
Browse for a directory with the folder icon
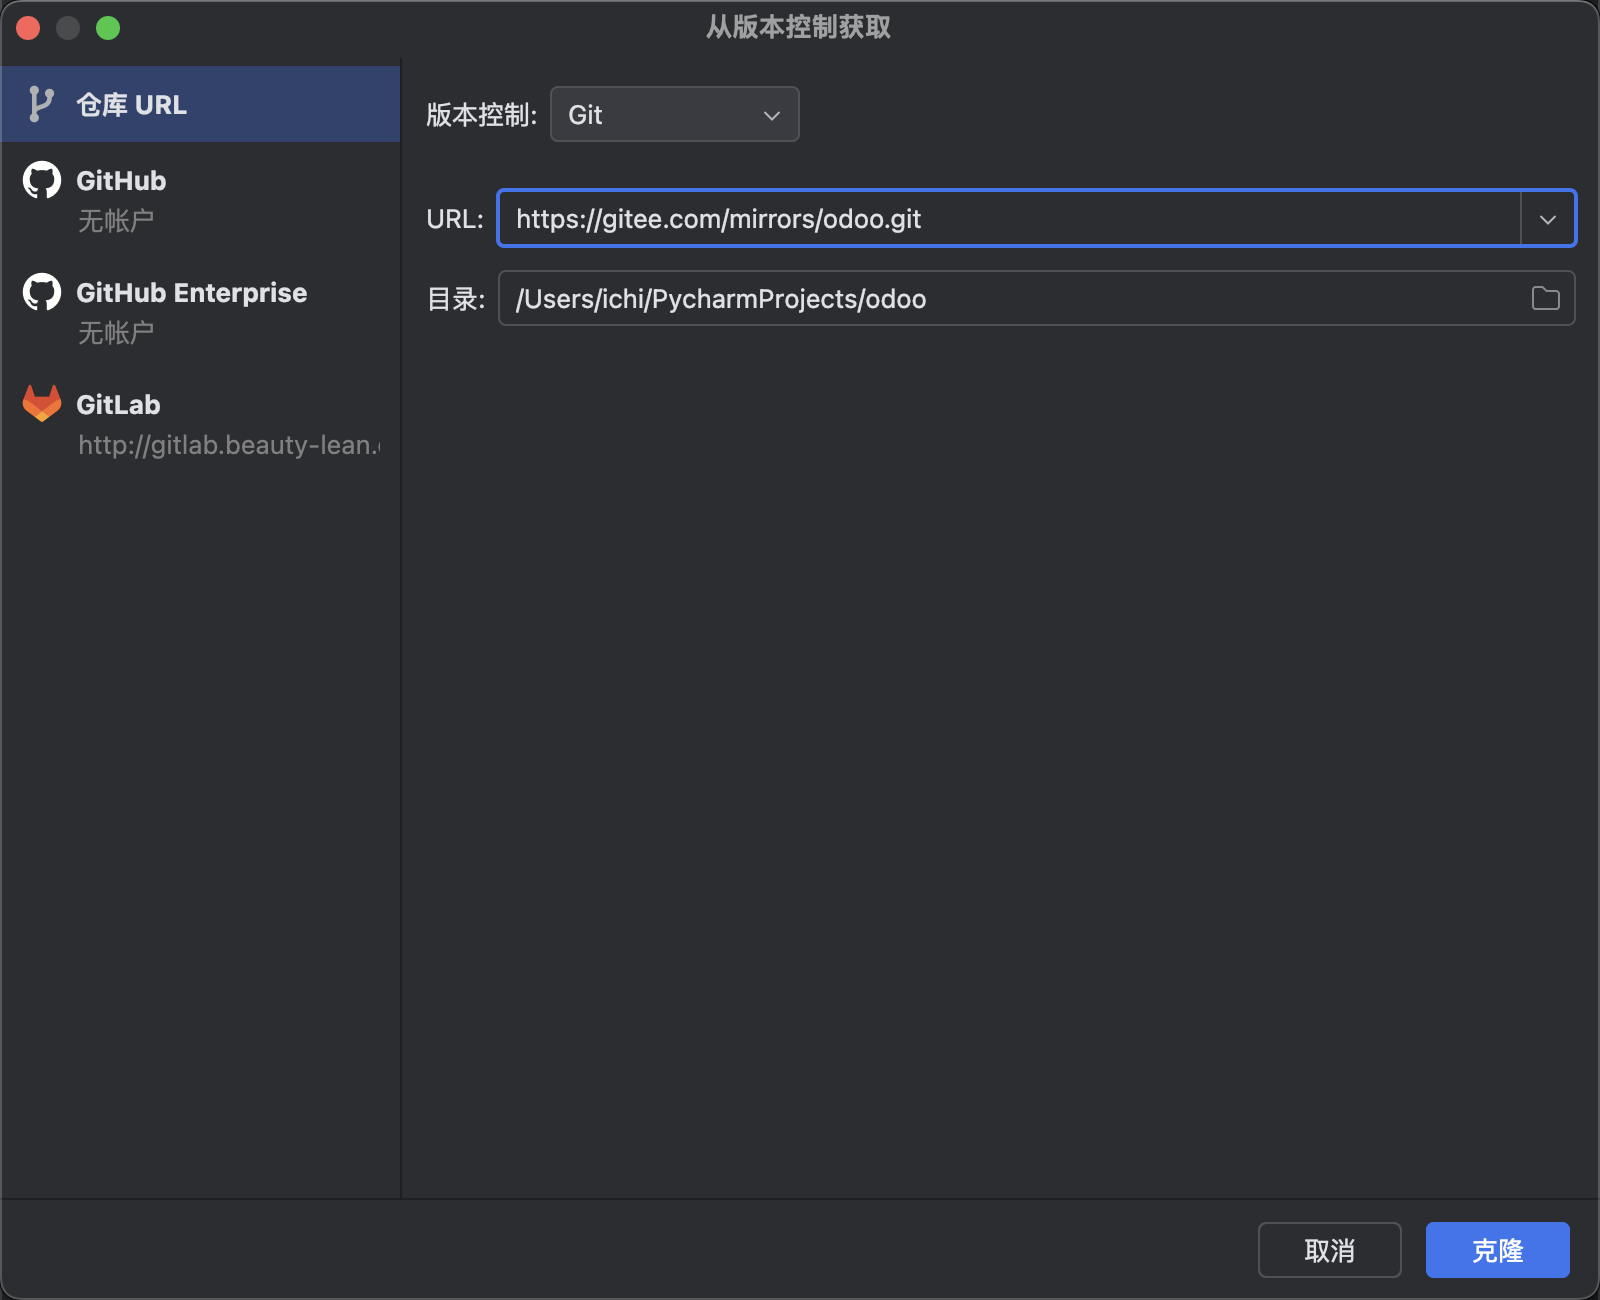pyautogui.click(x=1545, y=298)
